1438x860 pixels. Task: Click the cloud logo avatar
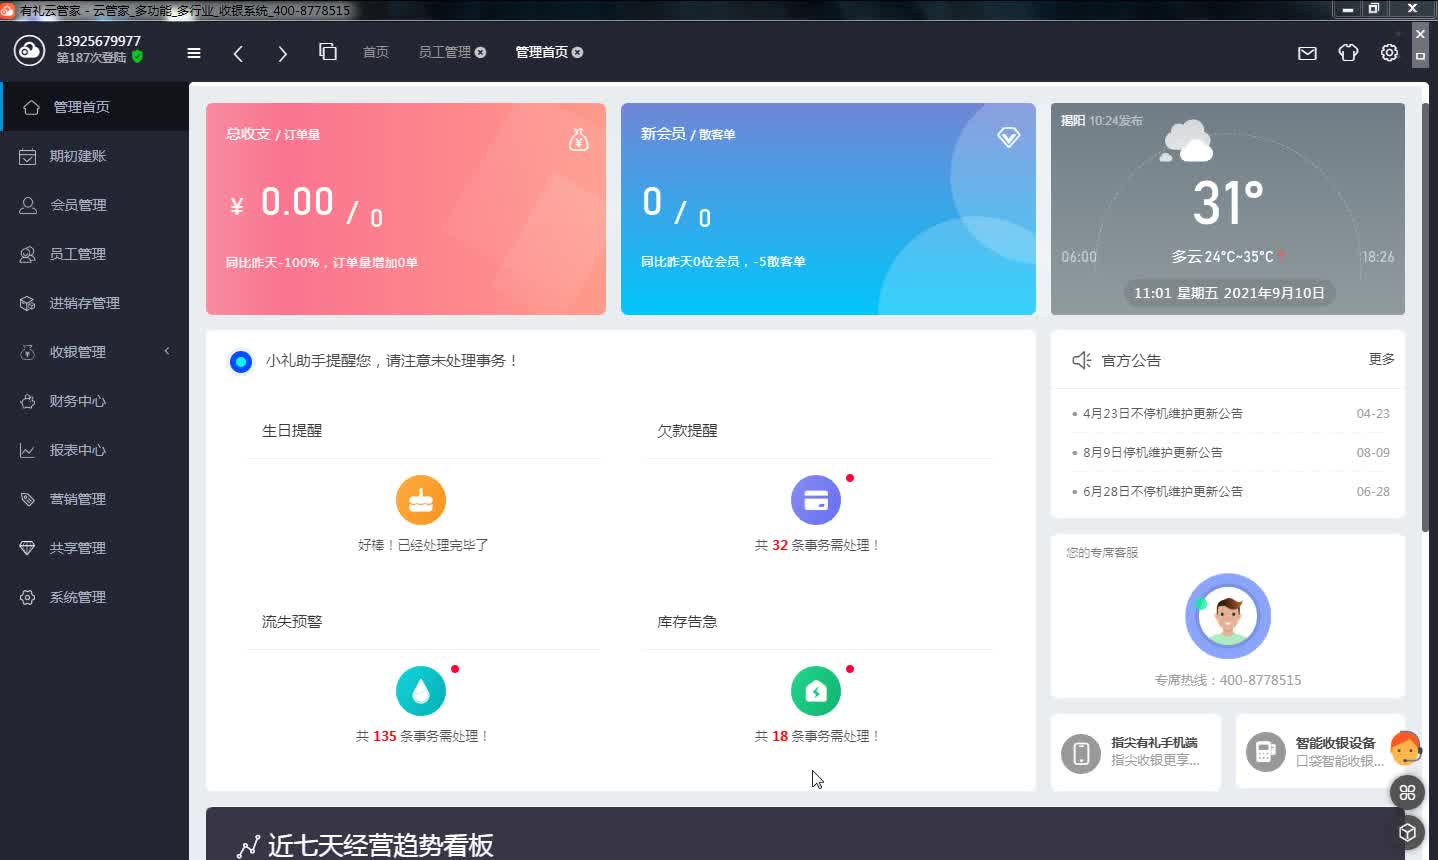pos(30,50)
